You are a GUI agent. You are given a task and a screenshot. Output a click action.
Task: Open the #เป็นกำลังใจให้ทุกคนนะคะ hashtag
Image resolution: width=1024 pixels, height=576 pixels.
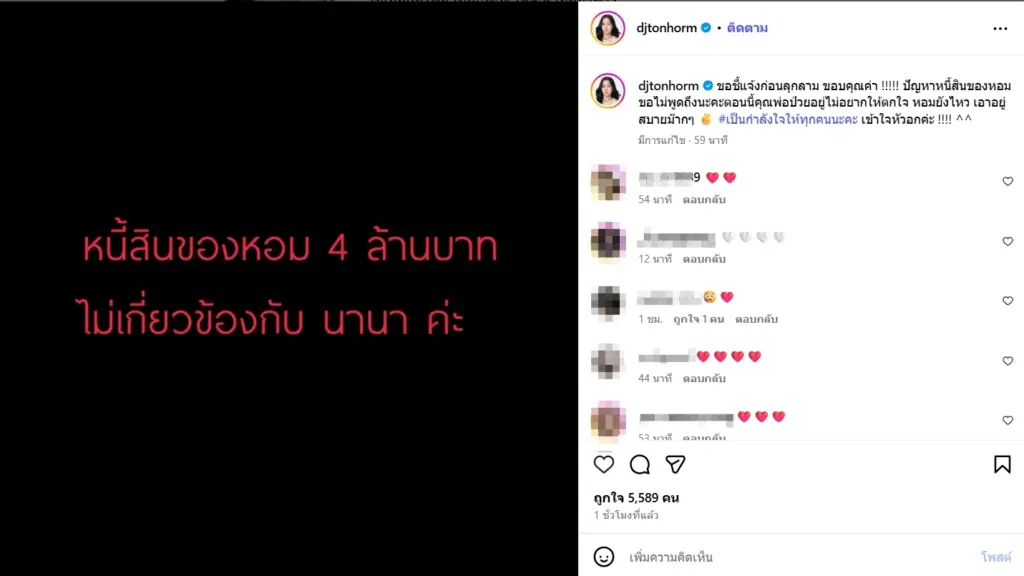[788, 119]
